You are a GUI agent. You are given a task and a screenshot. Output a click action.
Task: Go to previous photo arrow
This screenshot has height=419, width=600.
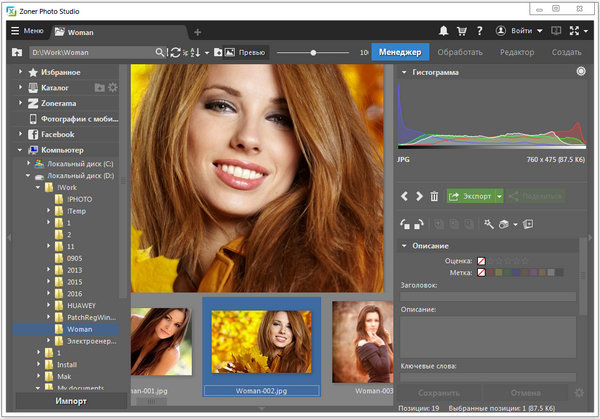pos(404,197)
